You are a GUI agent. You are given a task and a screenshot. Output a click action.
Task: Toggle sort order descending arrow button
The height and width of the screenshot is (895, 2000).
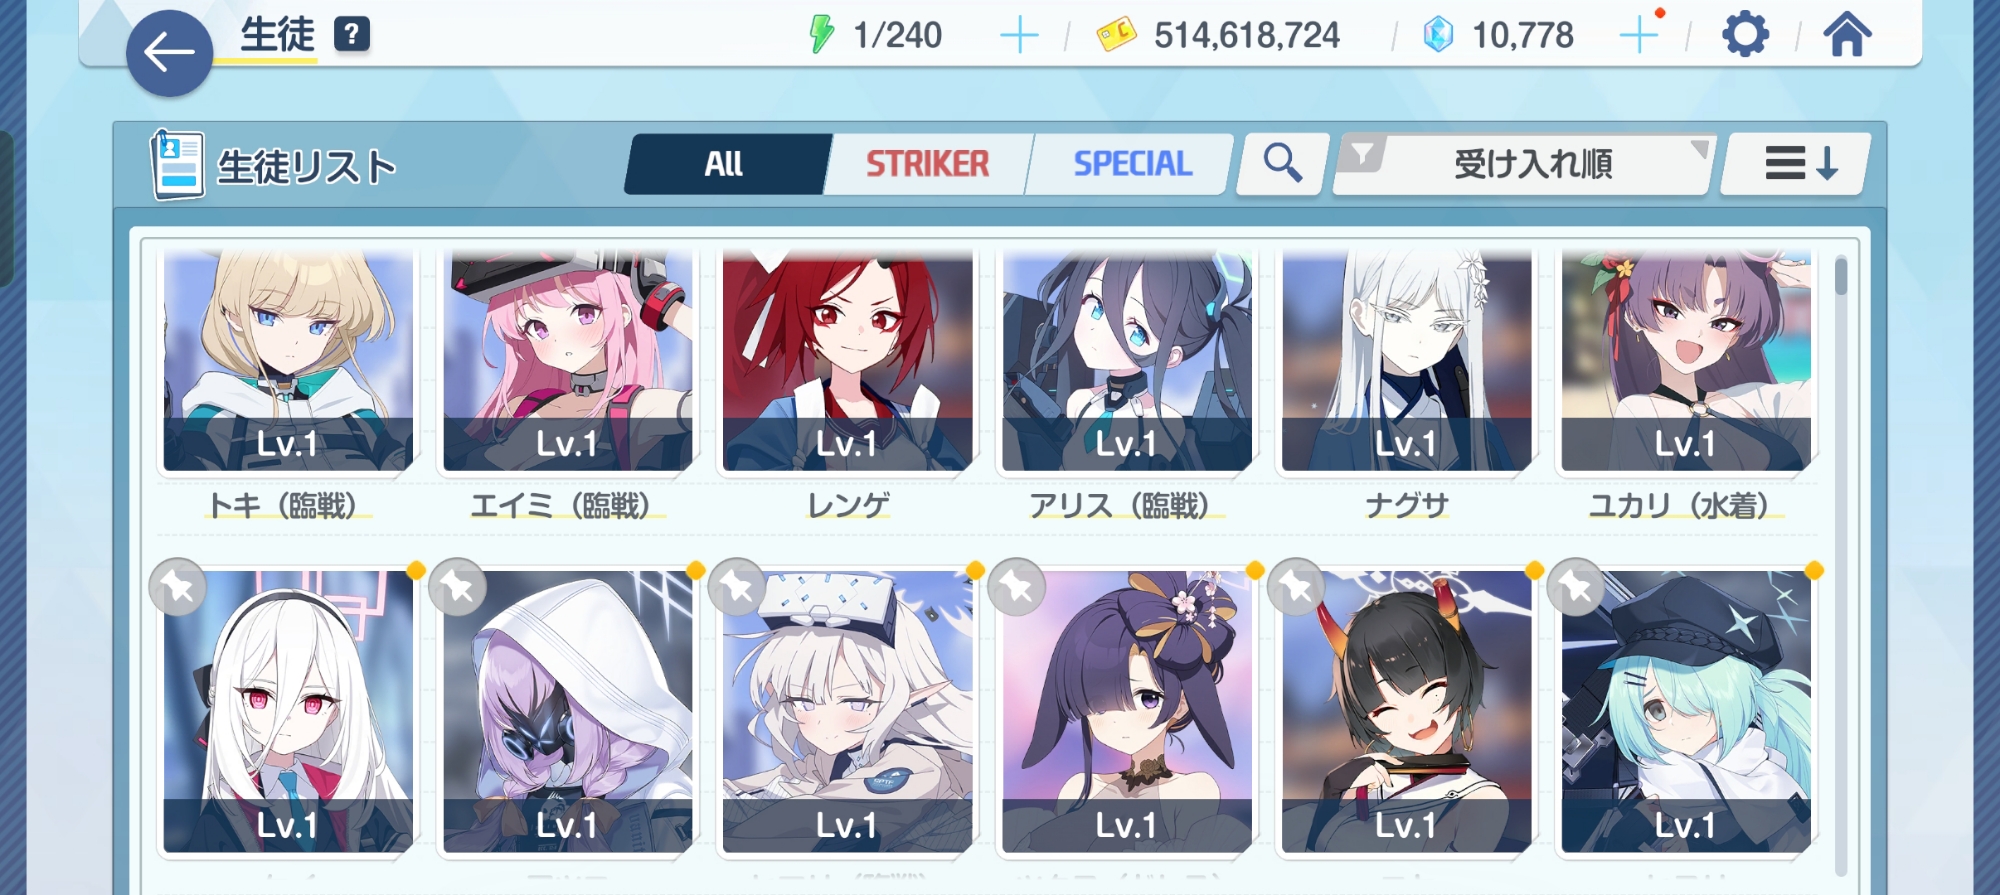[x=1796, y=163]
